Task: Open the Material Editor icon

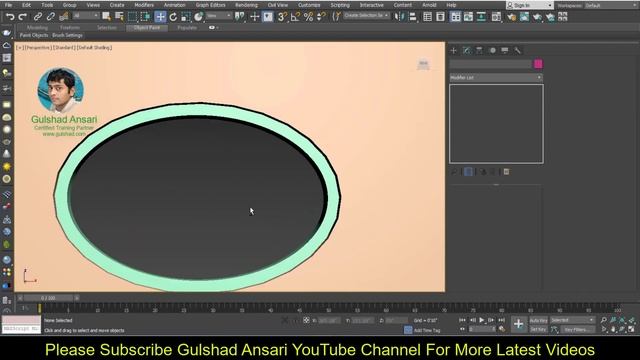Action: (x=496, y=17)
